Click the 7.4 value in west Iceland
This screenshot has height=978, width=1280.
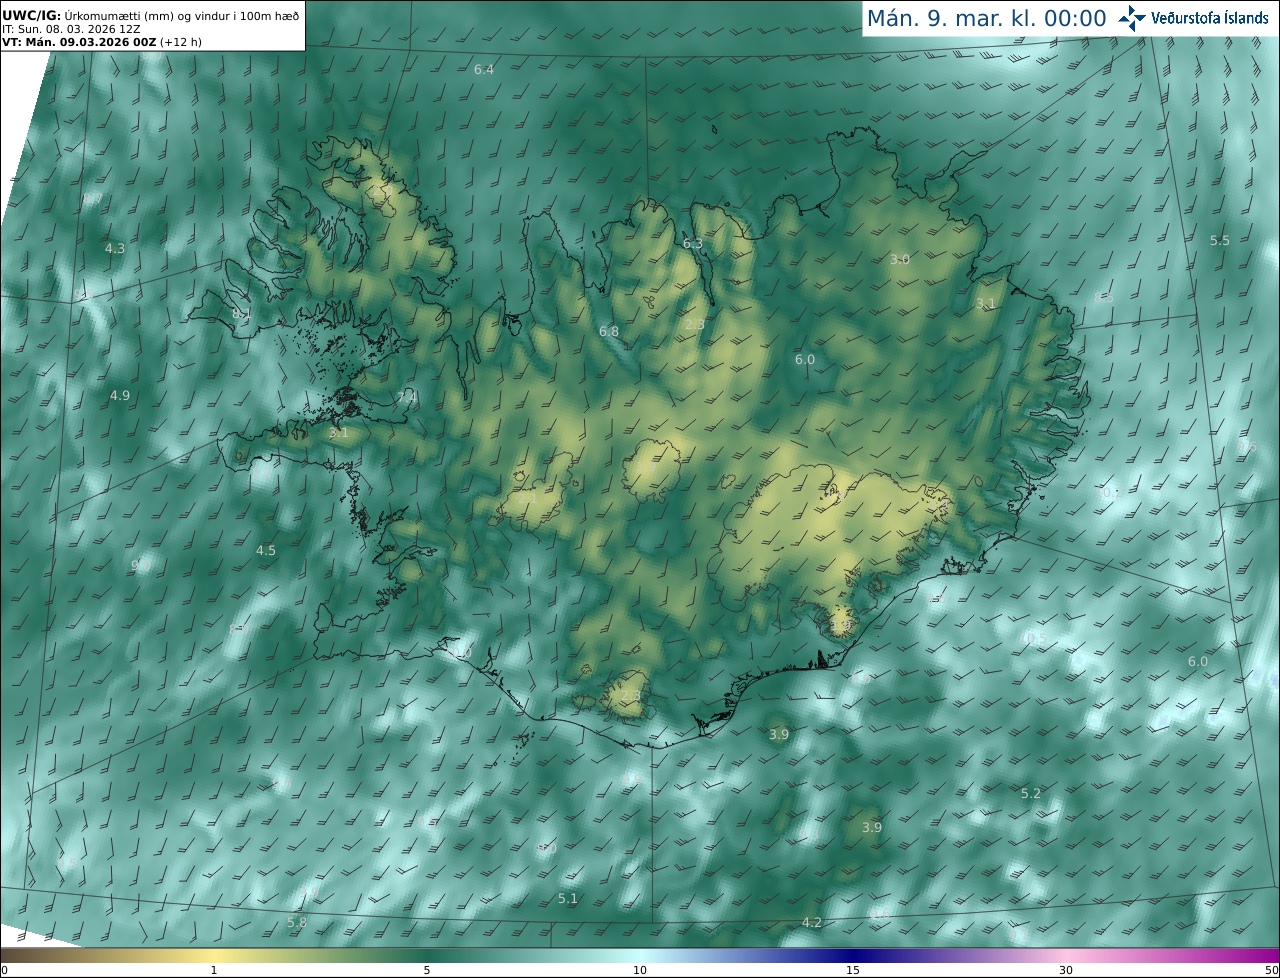click(x=406, y=398)
